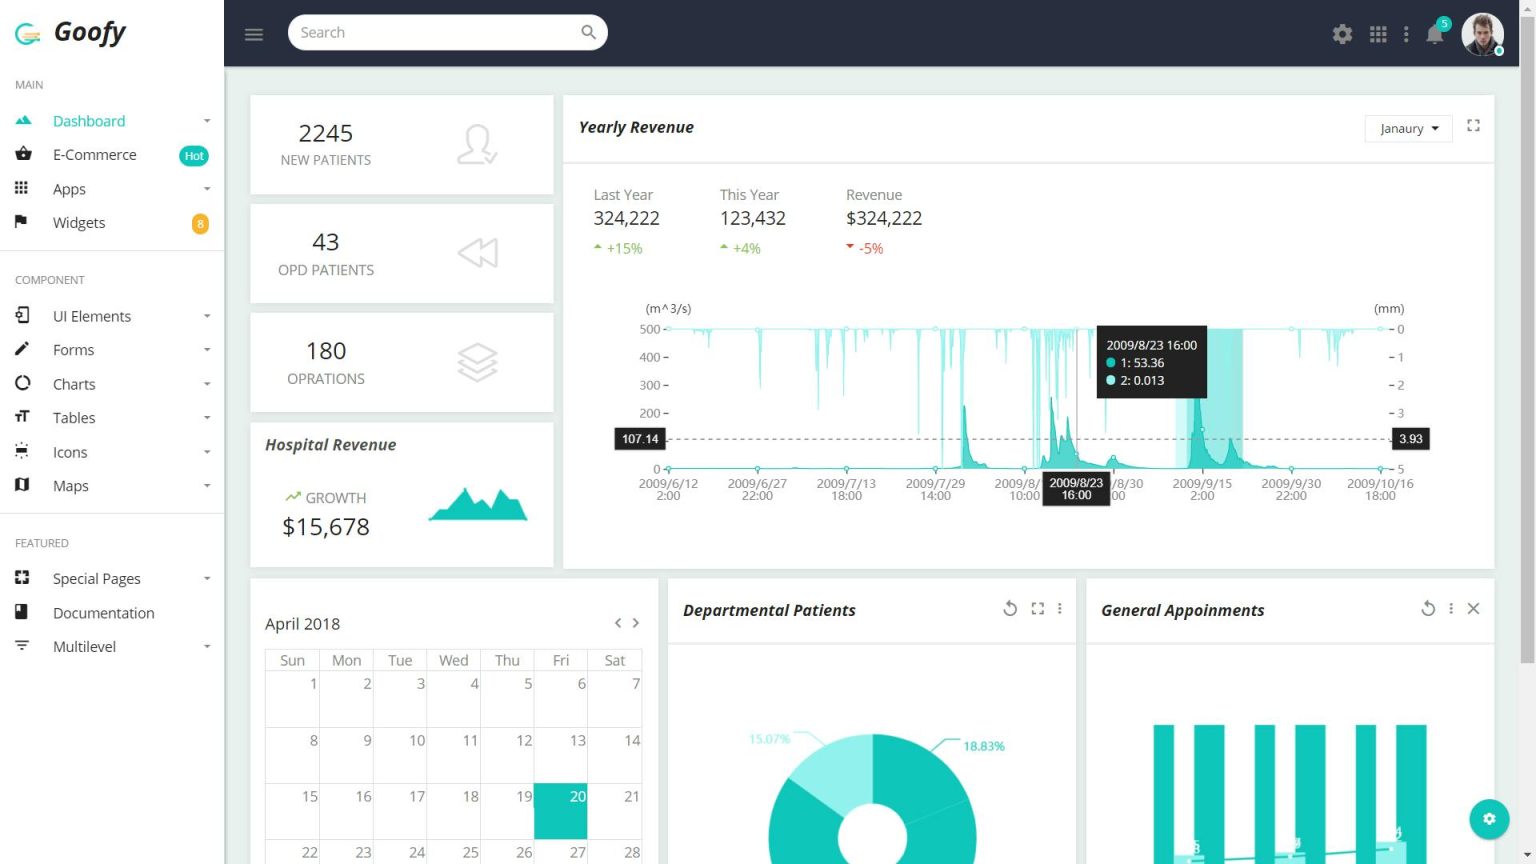
Task: Go to the next month in the calendar
Action: point(636,622)
